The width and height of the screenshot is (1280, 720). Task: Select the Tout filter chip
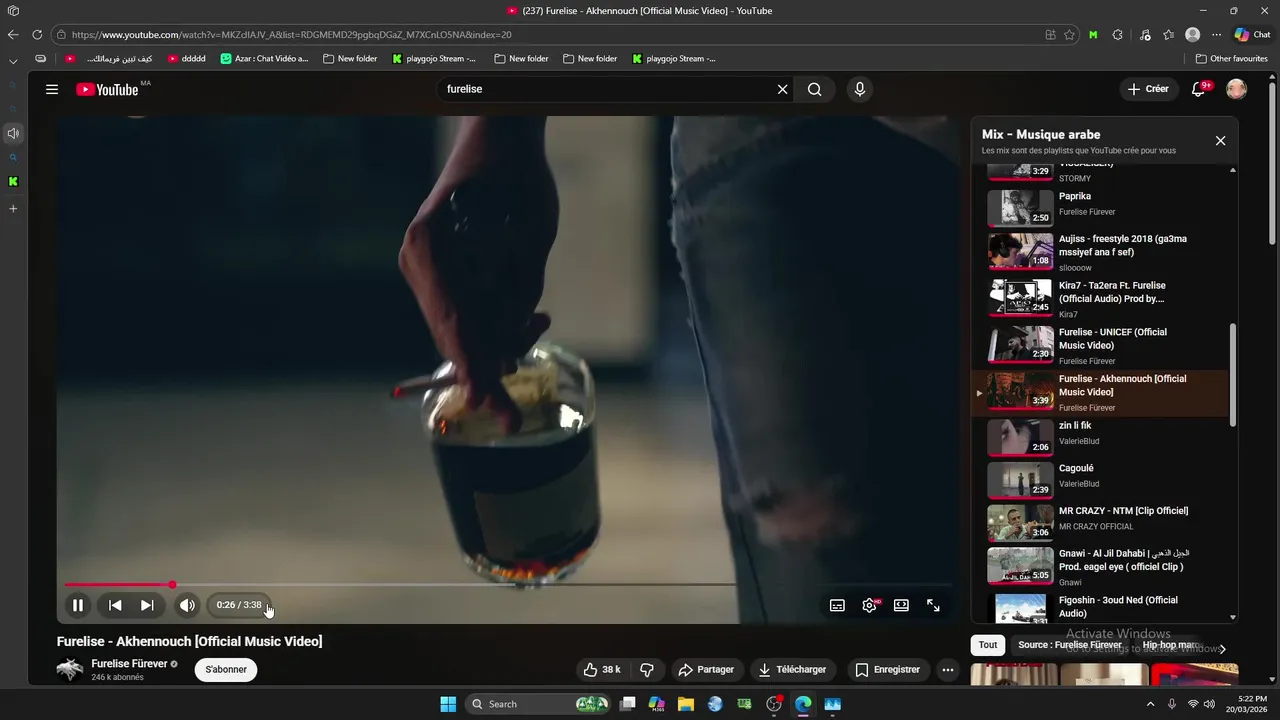pyautogui.click(x=988, y=645)
